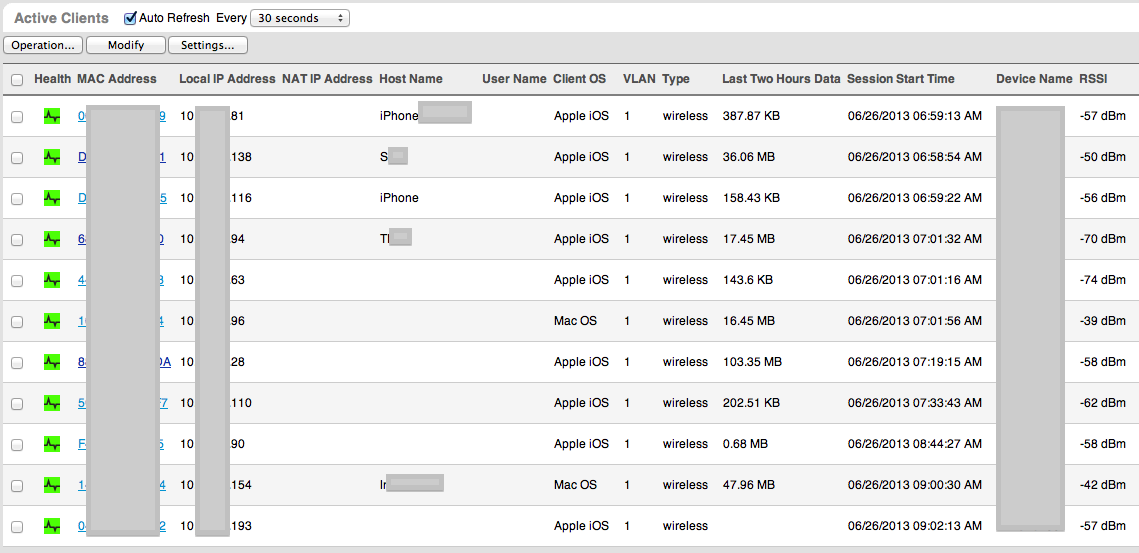Click health icon for IP ending 138
Image resolution: width=1139 pixels, height=553 pixels.
click(x=52, y=157)
